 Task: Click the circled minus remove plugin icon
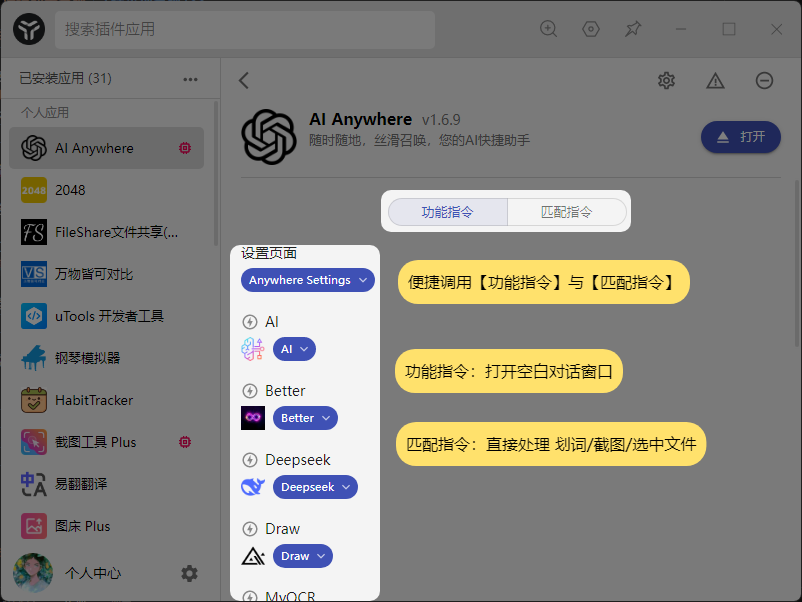point(764,81)
